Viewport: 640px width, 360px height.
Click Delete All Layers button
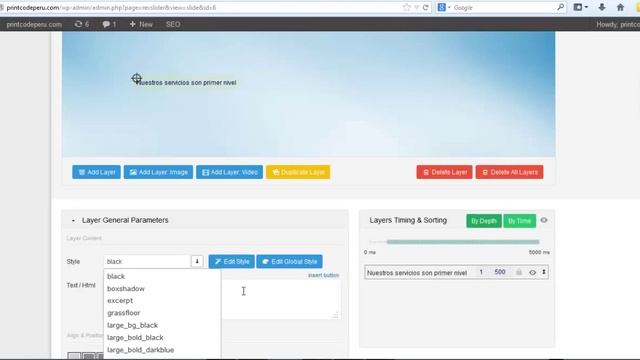click(509, 172)
